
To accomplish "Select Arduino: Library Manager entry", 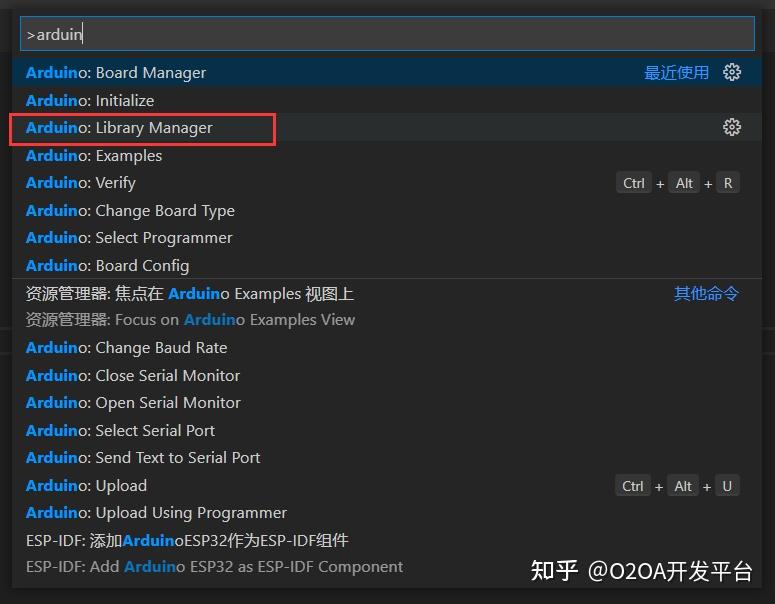I will [x=387, y=128].
